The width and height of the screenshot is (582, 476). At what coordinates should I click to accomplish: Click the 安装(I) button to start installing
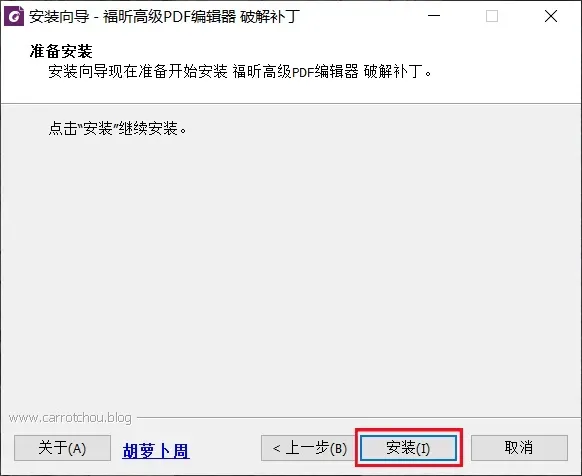pyautogui.click(x=408, y=448)
